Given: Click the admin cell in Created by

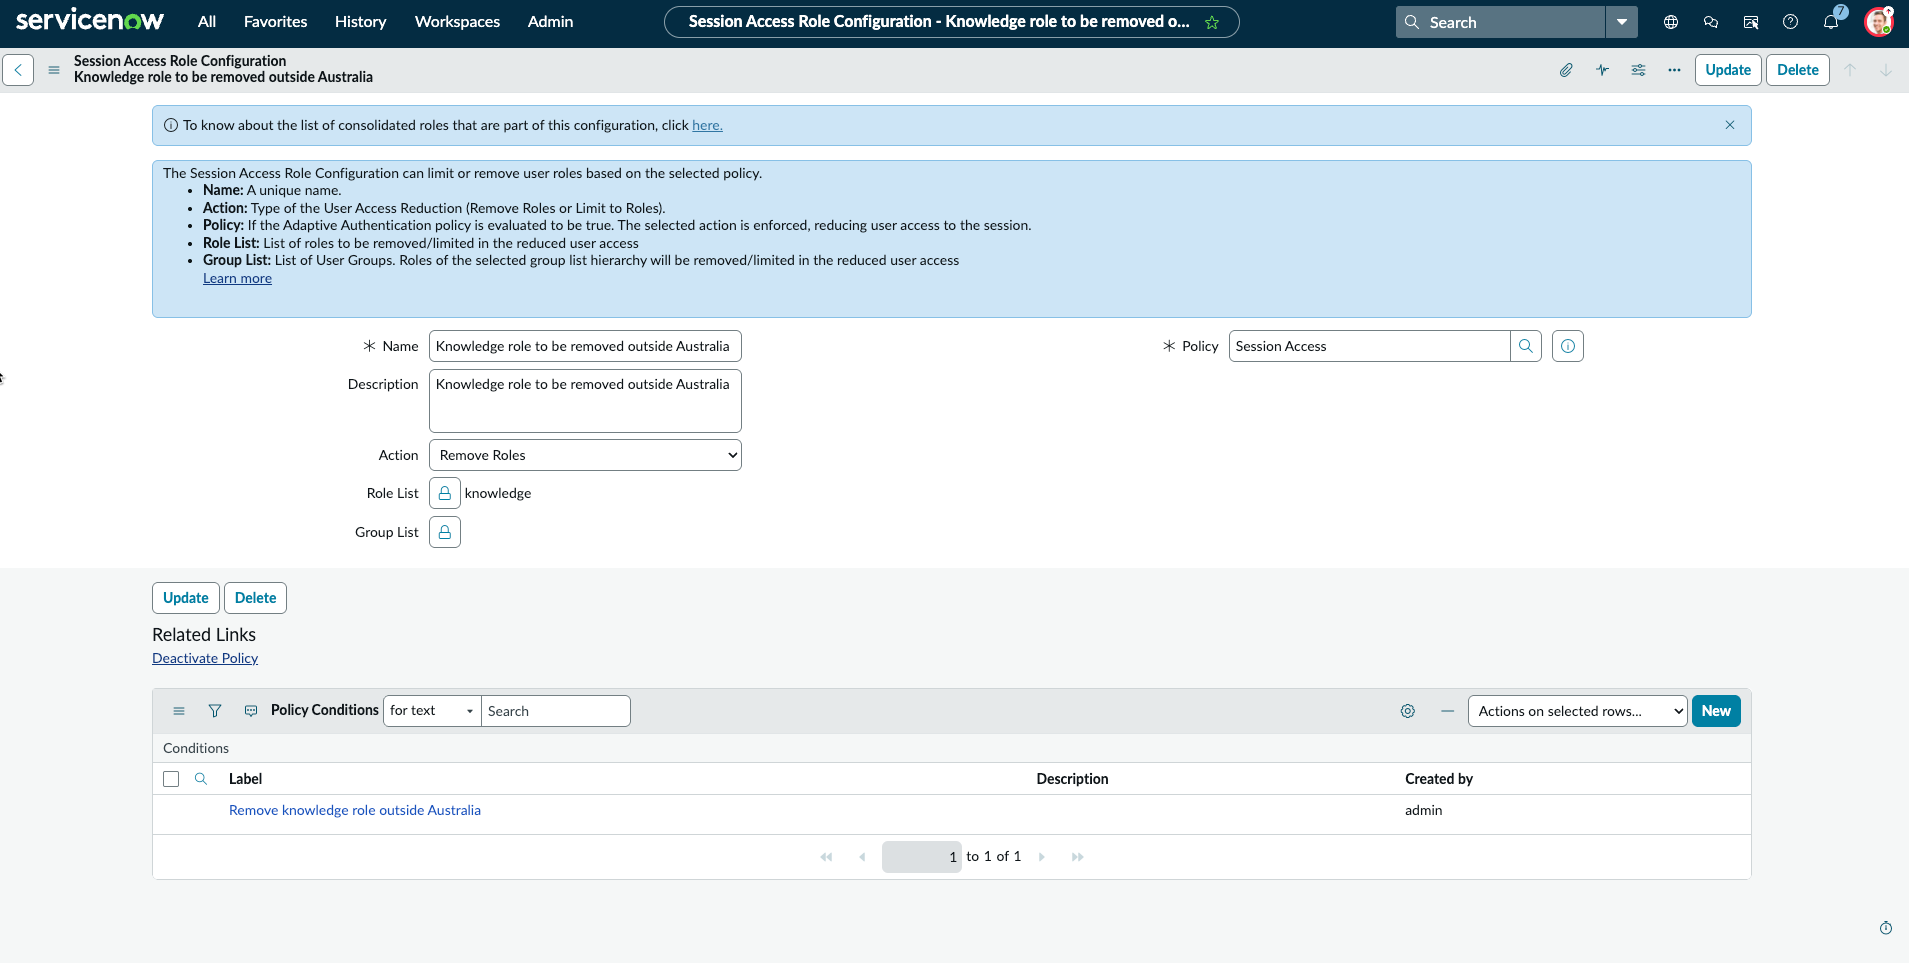Looking at the screenshot, I should tap(1424, 810).
